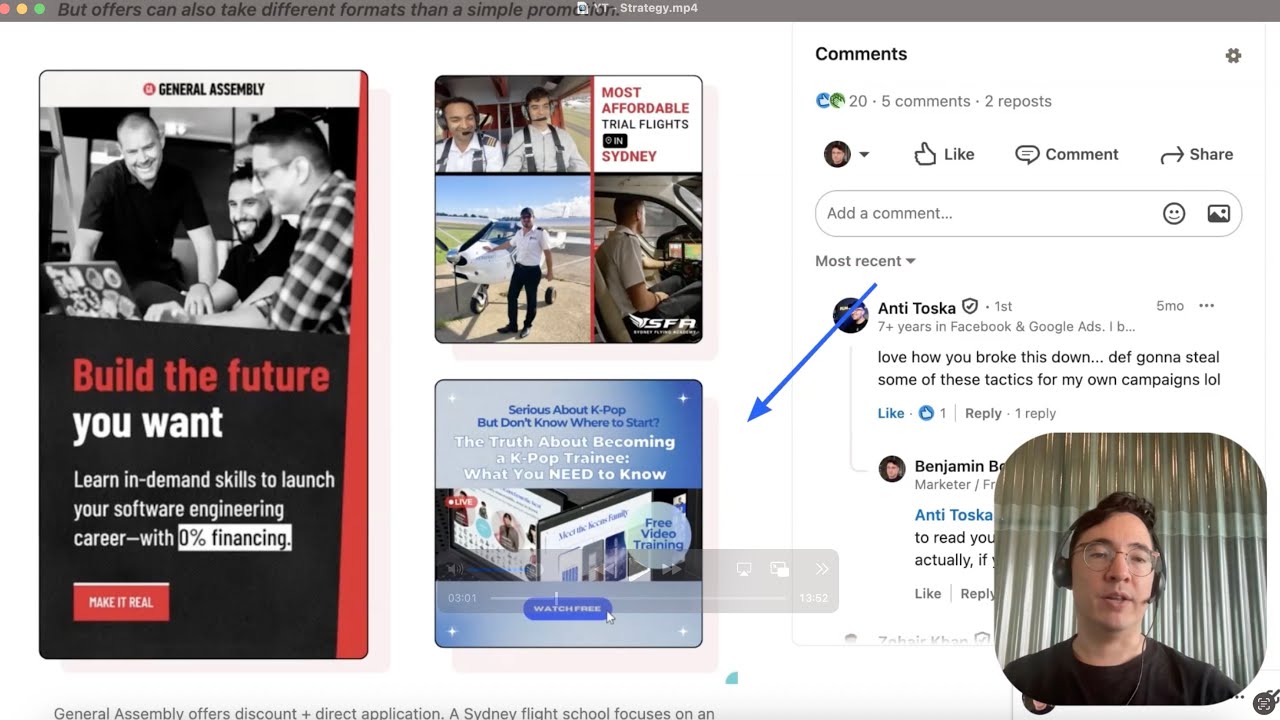
Task: Click the reaction icons beside 20
Action: click(x=830, y=101)
